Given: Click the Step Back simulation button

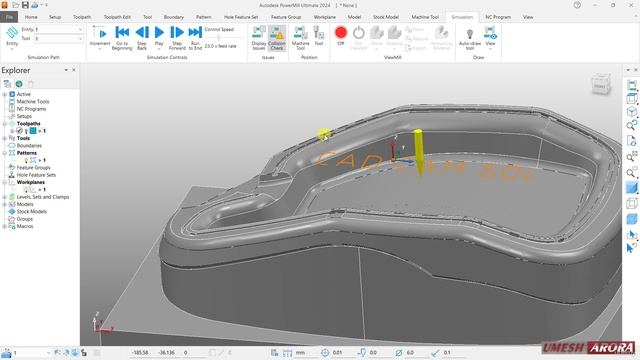Looking at the screenshot, I should point(142,38).
